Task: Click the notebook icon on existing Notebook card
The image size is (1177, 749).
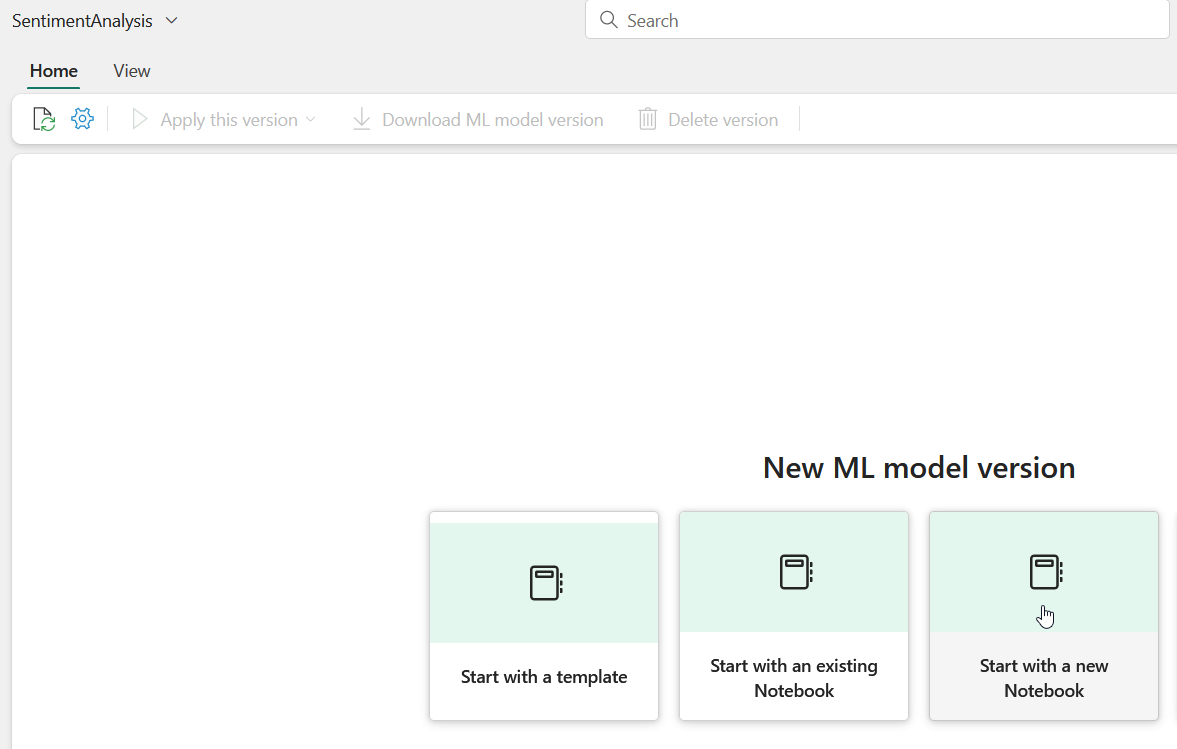Action: tap(795, 572)
